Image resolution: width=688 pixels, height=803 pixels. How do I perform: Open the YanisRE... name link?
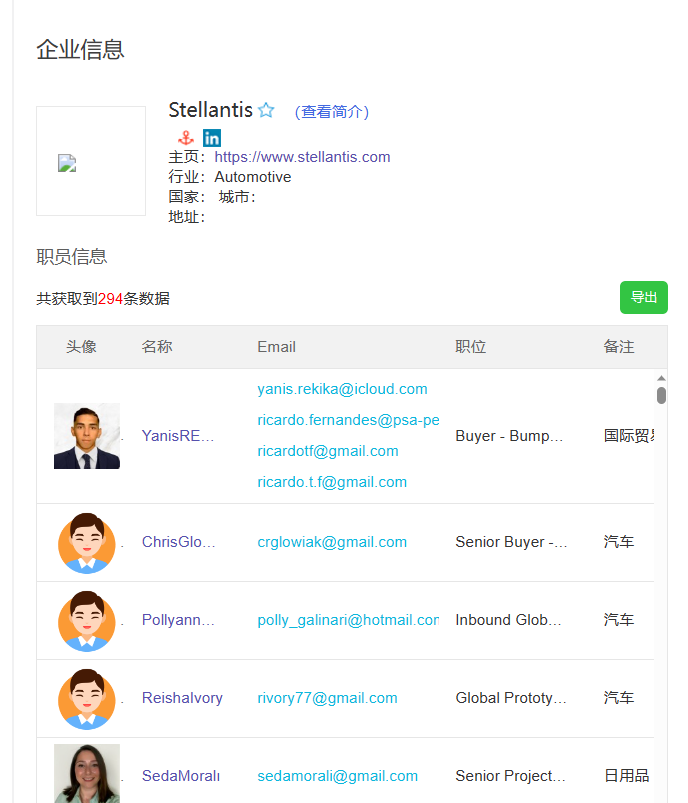coord(178,436)
